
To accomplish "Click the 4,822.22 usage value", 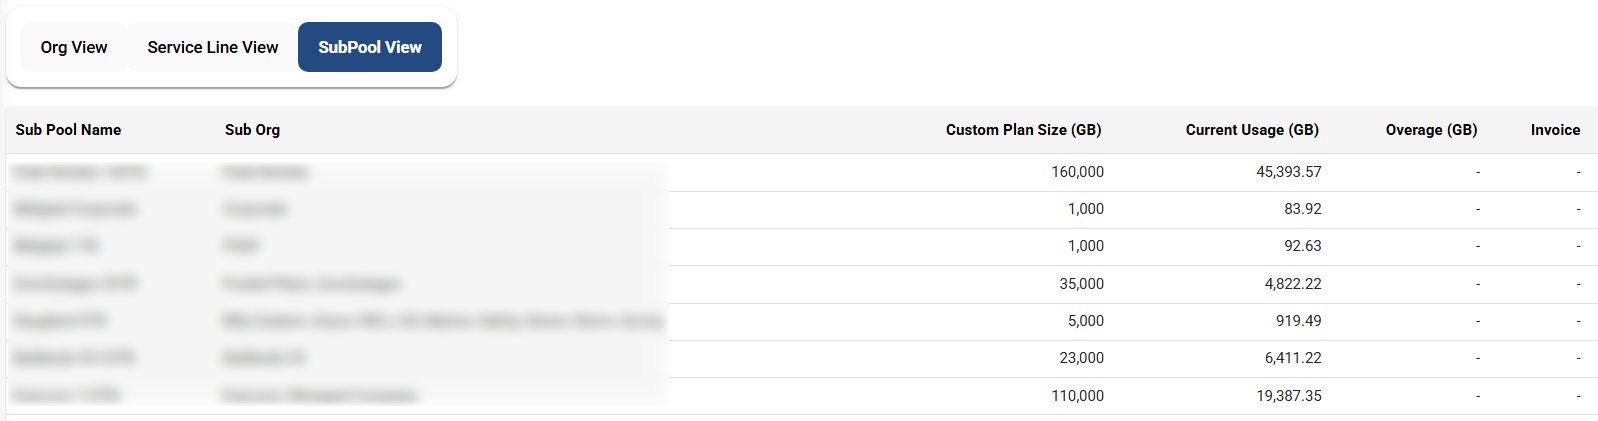I will pyautogui.click(x=1292, y=284).
